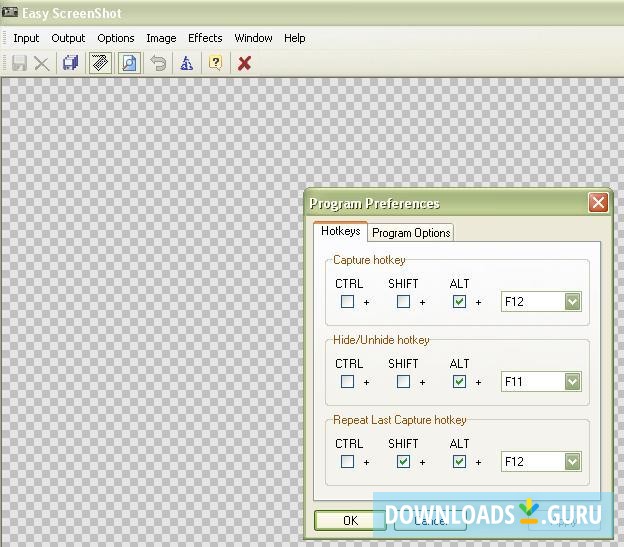Image resolution: width=624 pixels, height=547 pixels.
Task: Enable SHIFT for Capture hotkey
Action: [x=404, y=302]
